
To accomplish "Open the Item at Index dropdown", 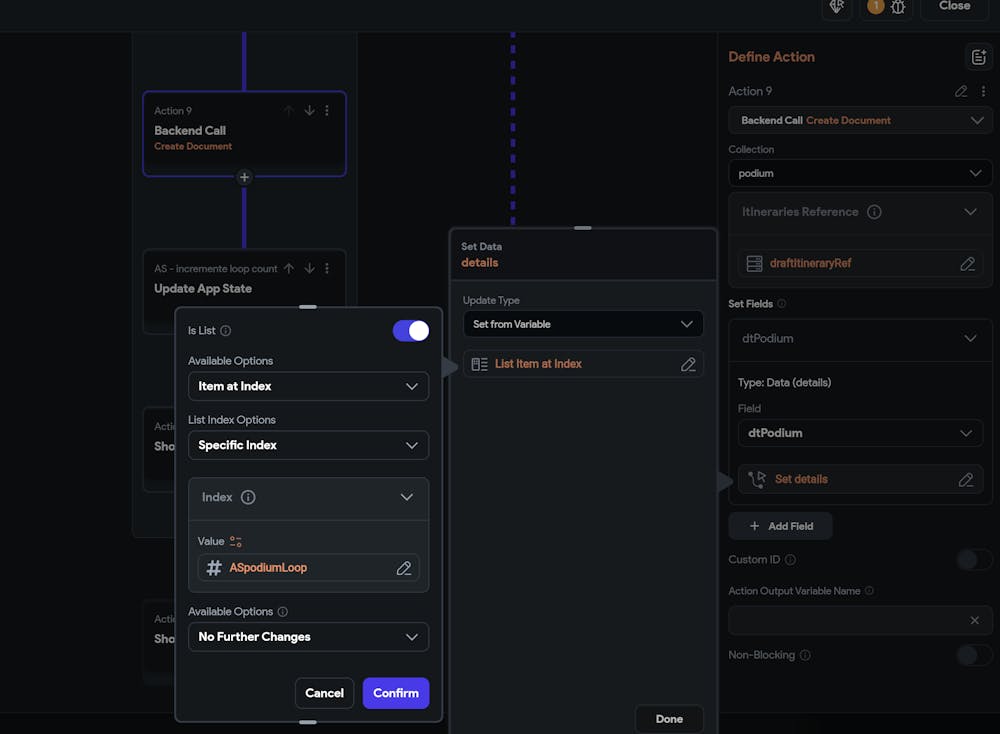I will pos(308,386).
